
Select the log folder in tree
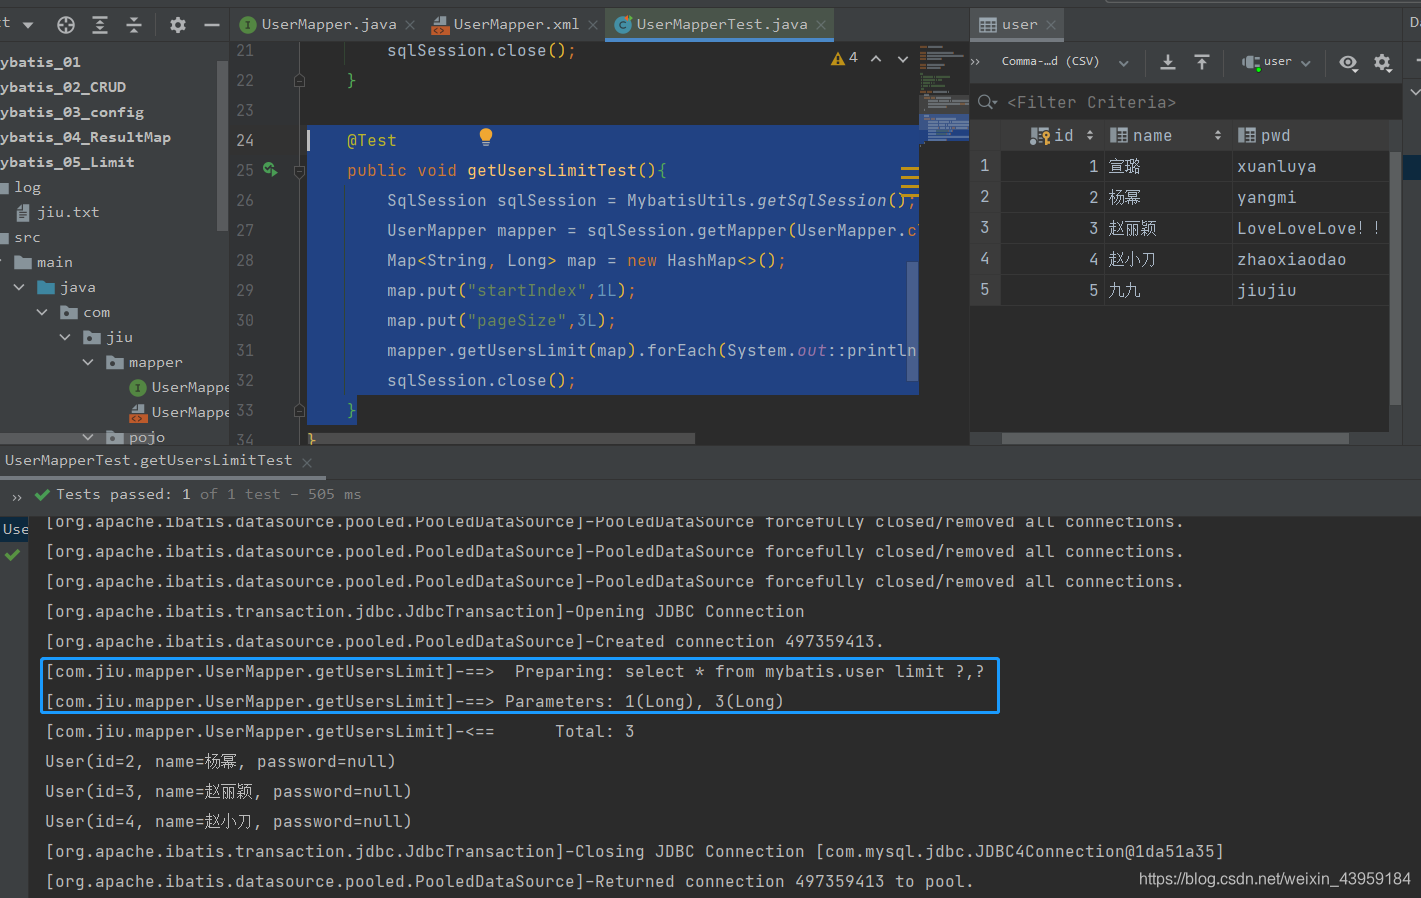(21, 187)
